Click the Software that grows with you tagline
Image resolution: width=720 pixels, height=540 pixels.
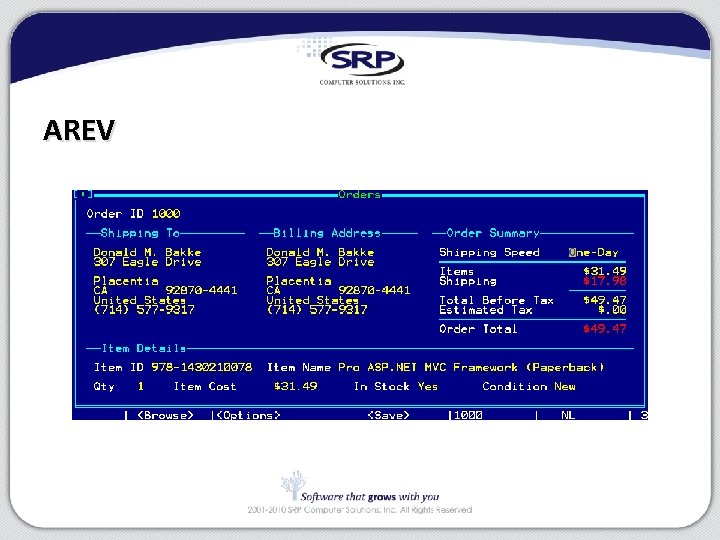click(x=370, y=496)
